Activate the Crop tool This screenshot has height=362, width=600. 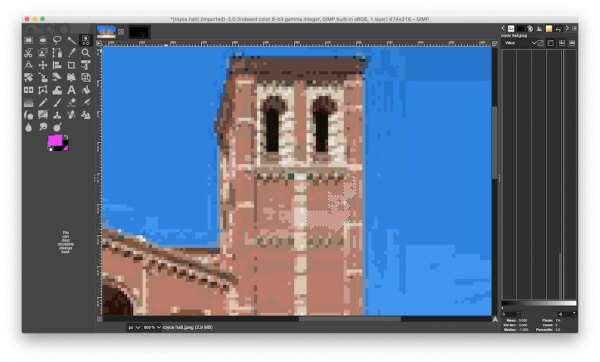tap(71, 65)
